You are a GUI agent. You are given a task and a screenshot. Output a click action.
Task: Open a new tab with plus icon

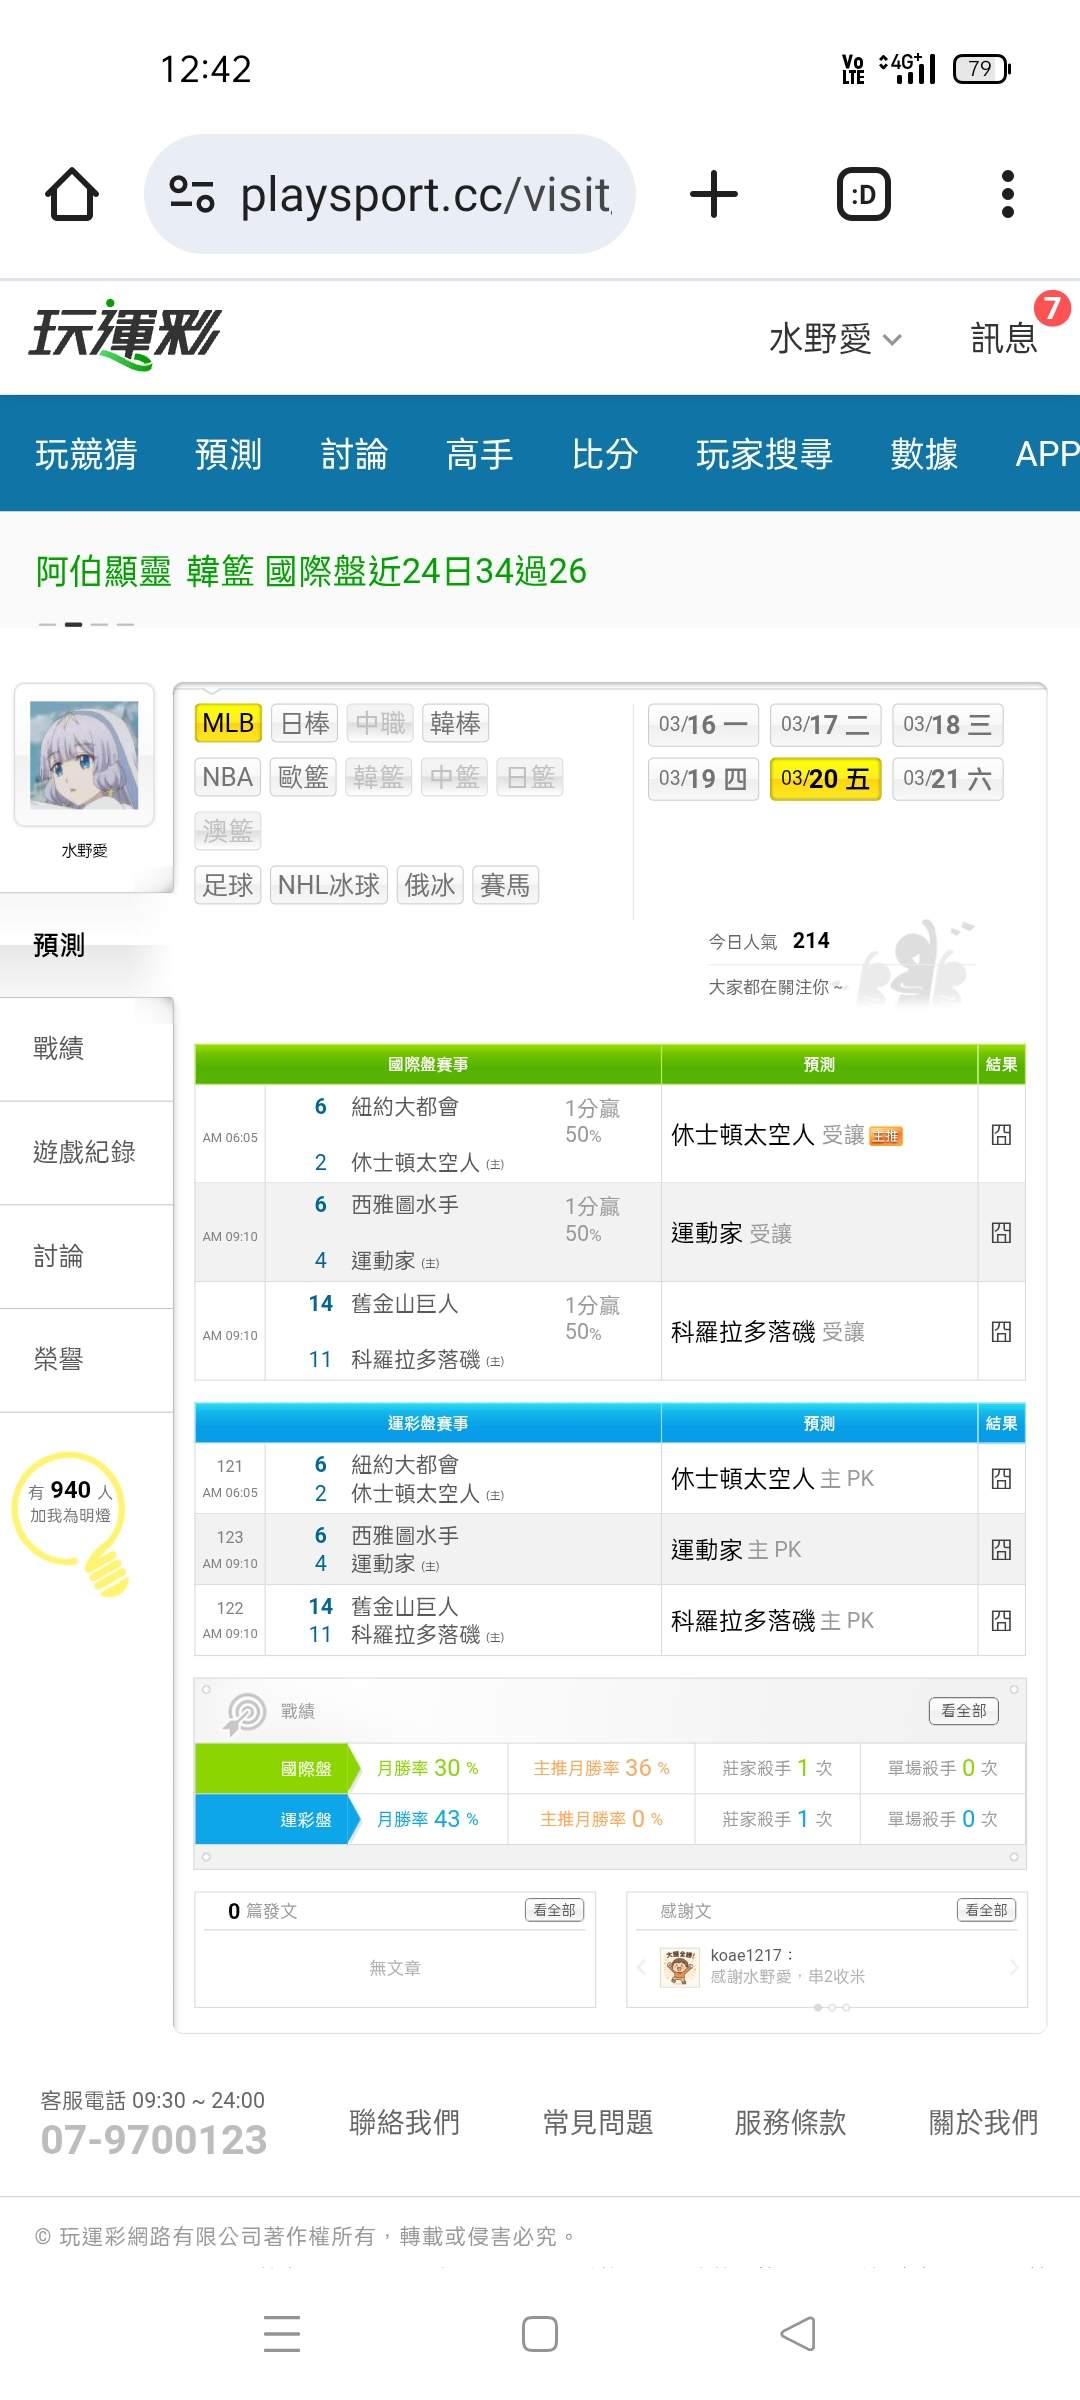(x=714, y=194)
